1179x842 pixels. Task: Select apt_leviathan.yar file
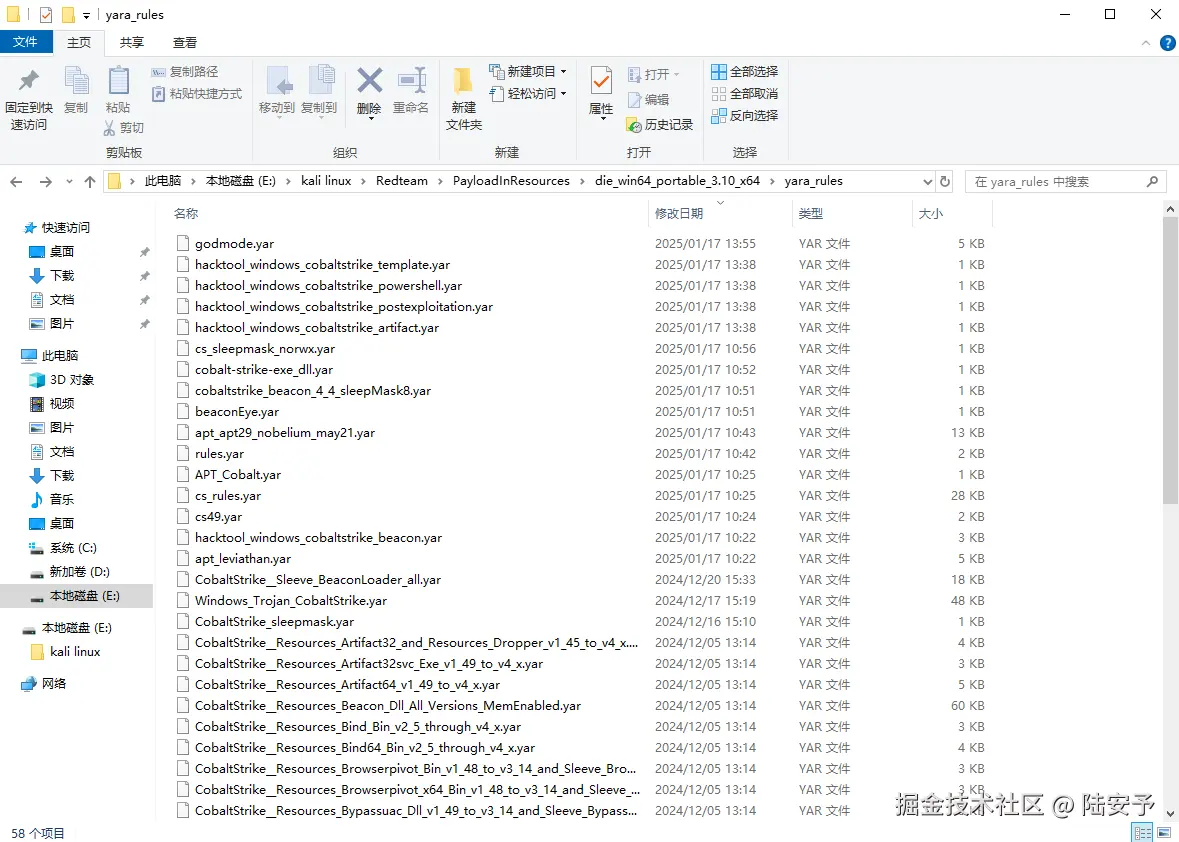(x=243, y=559)
